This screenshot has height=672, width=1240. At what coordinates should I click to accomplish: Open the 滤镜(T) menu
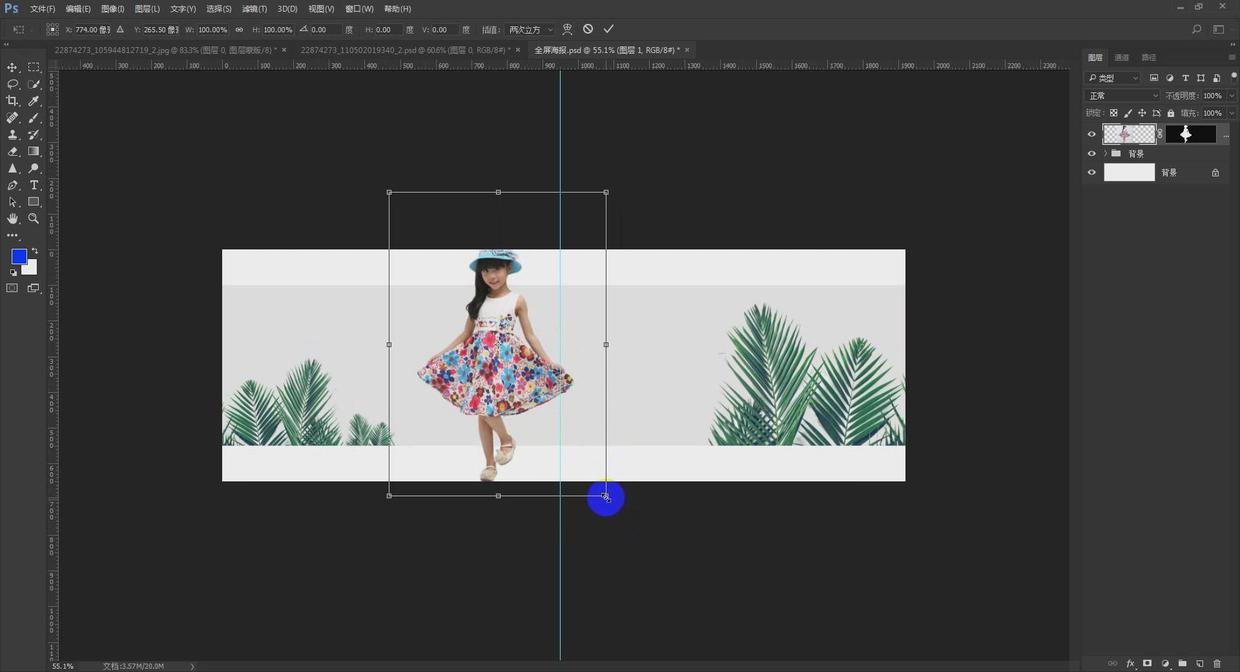click(x=254, y=9)
